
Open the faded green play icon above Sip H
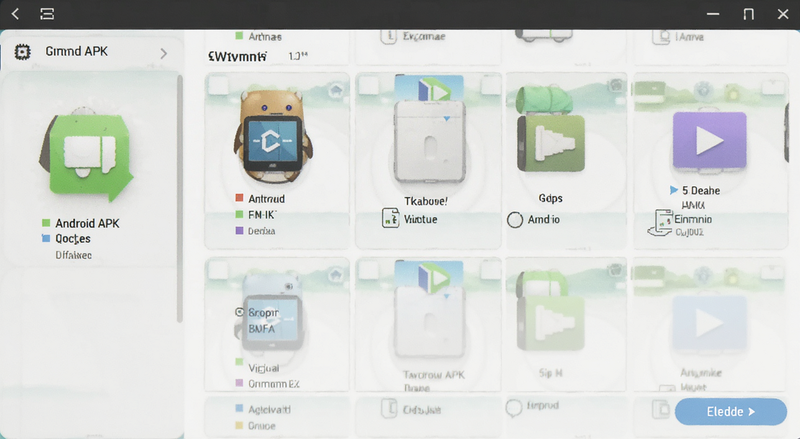[x=551, y=324]
